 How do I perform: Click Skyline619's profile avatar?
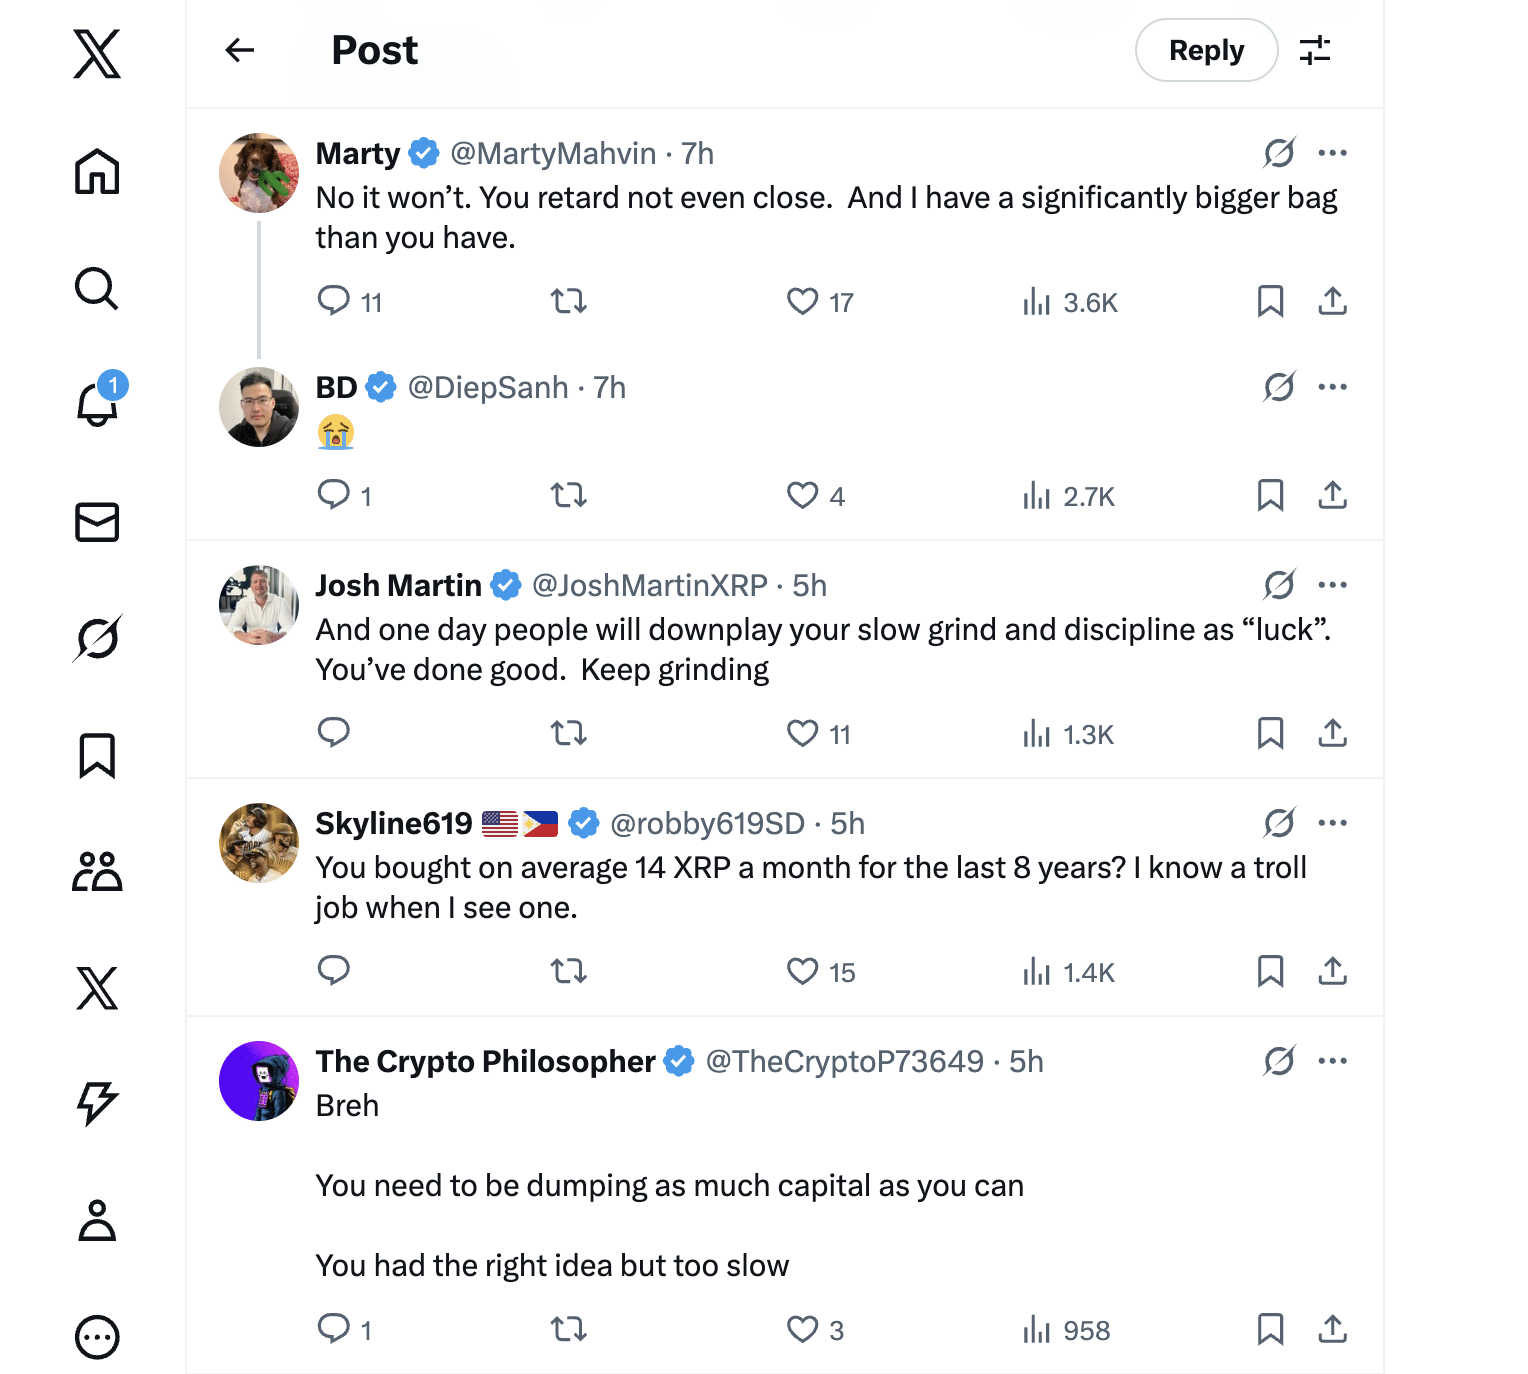point(259,843)
